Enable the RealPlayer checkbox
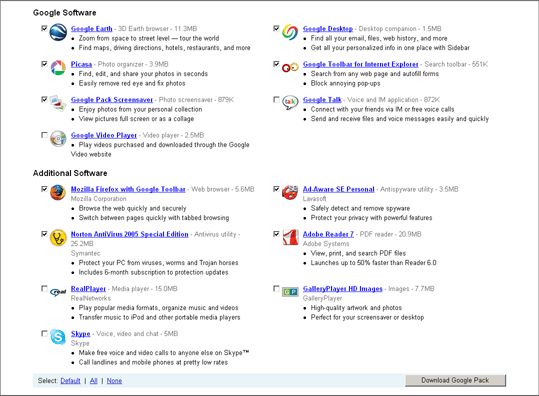Image resolution: width=539 pixels, height=396 pixels. click(x=44, y=288)
